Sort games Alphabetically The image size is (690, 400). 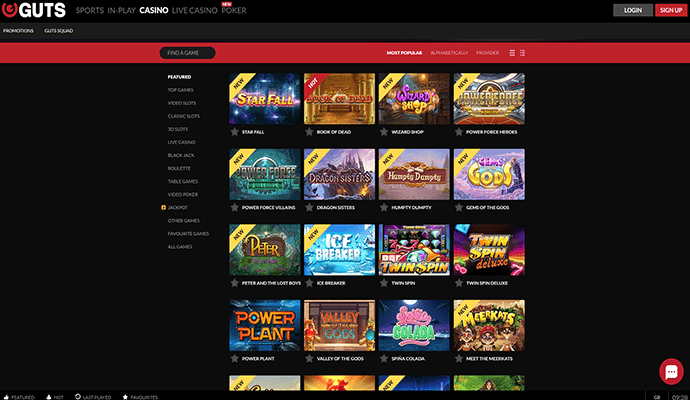pos(447,52)
